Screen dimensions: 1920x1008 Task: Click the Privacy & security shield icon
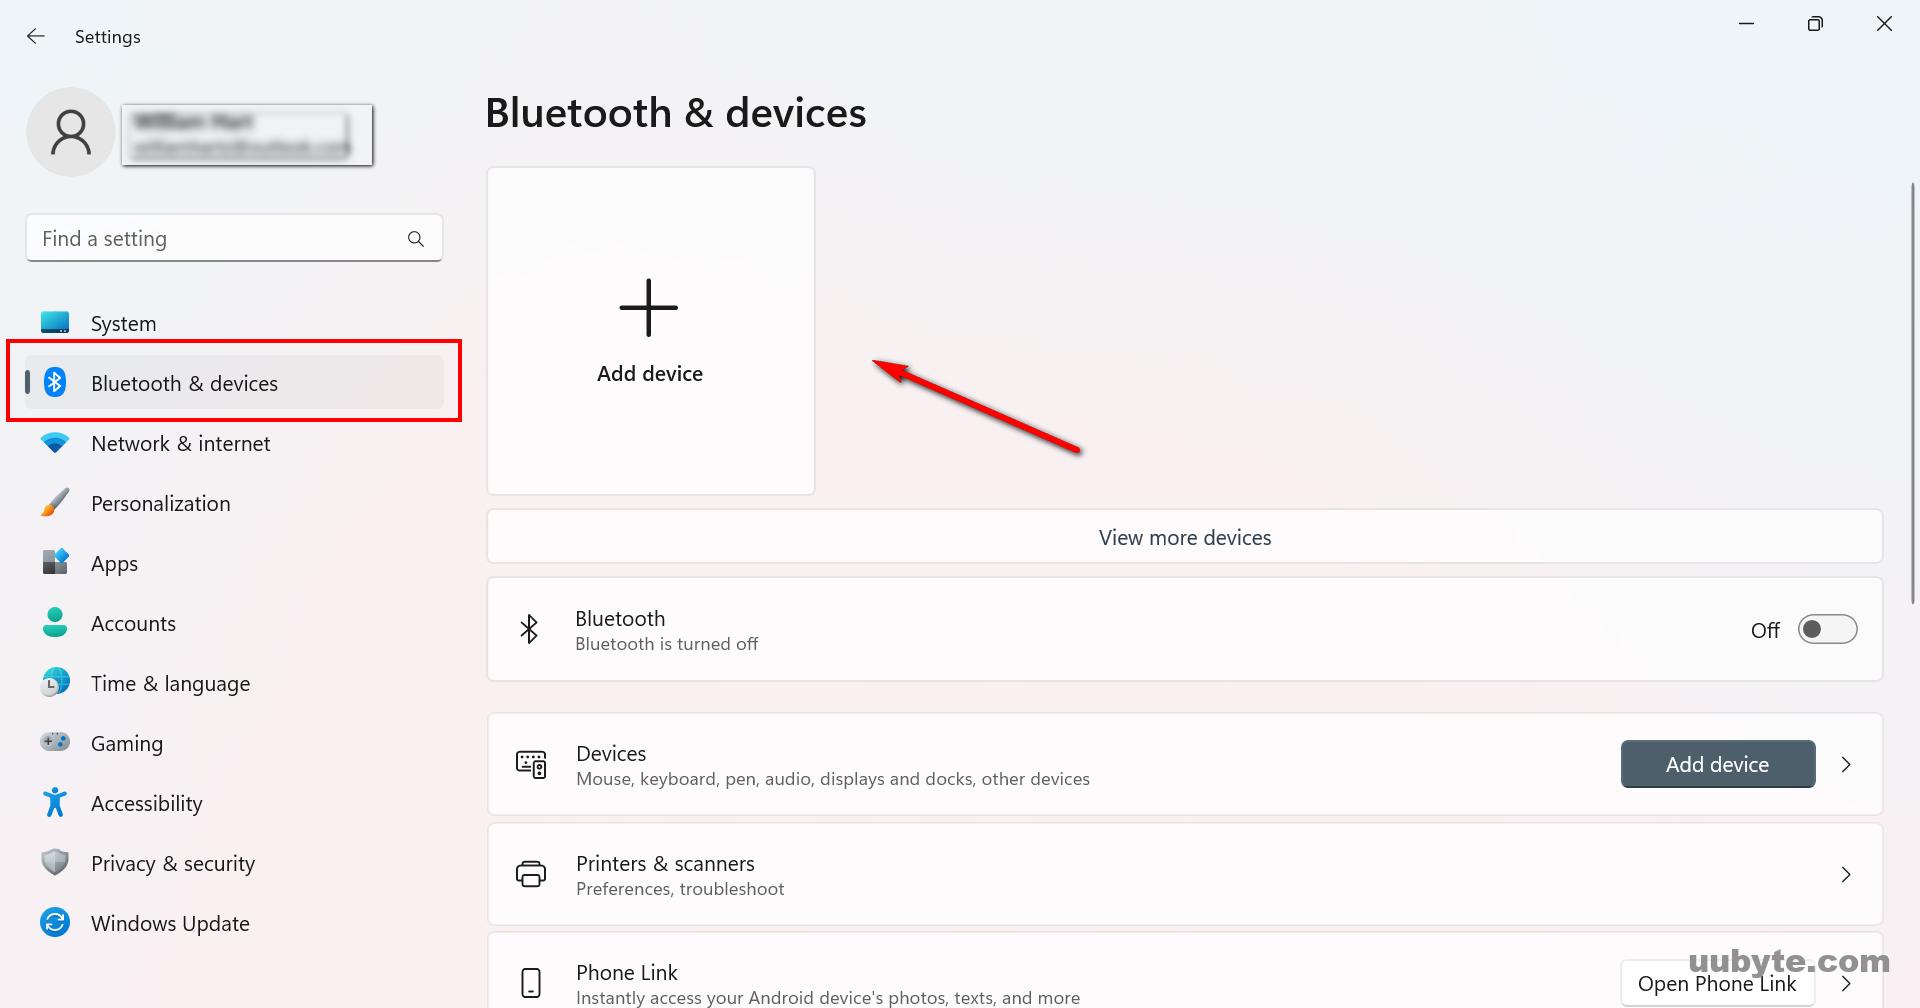(x=55, y=862)
